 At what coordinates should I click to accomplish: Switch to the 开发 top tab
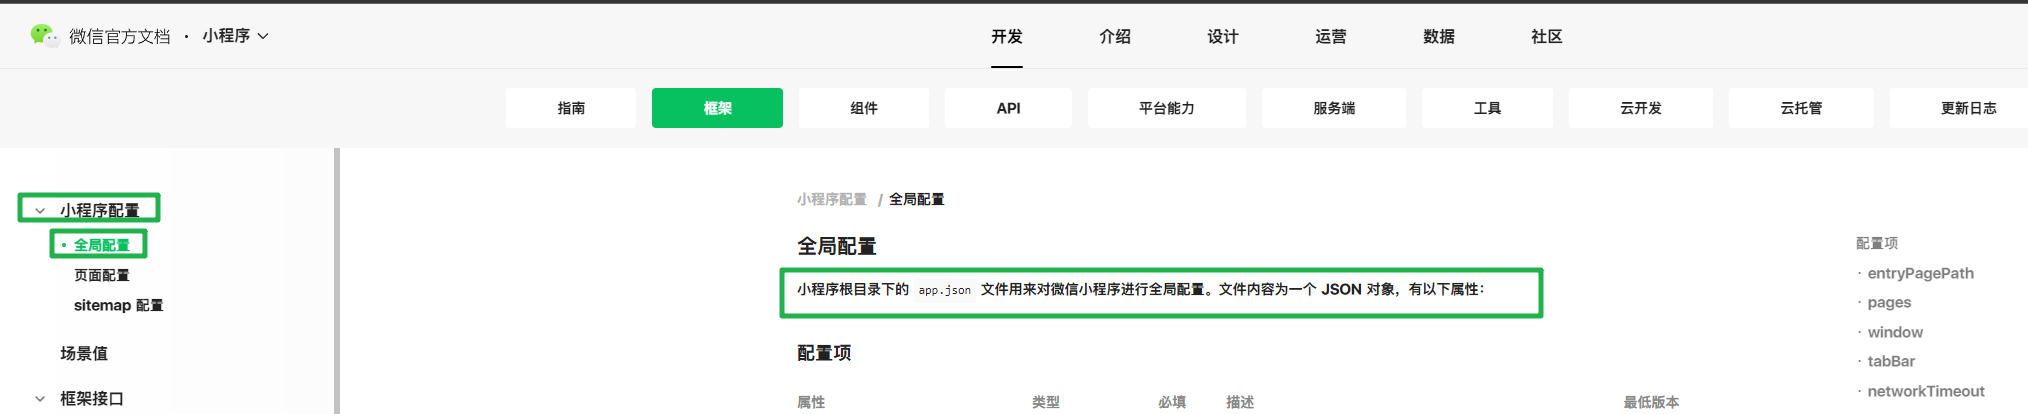point(1006,36)
